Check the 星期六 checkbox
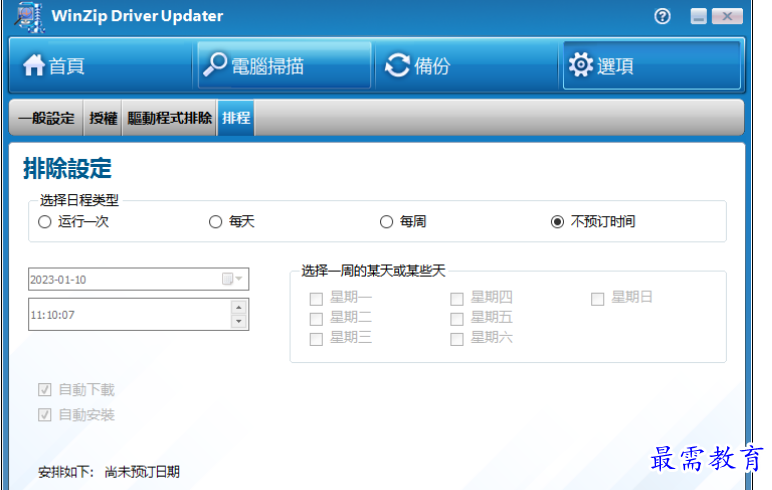 457,339
